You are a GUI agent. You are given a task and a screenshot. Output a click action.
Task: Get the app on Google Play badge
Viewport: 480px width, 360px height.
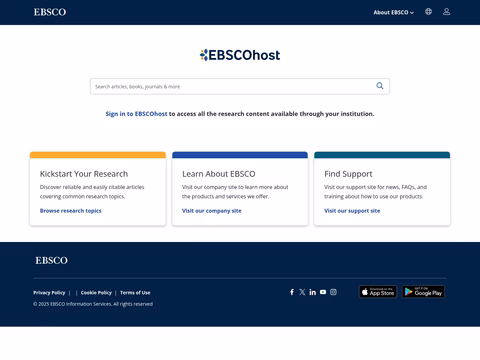point(423,292)
